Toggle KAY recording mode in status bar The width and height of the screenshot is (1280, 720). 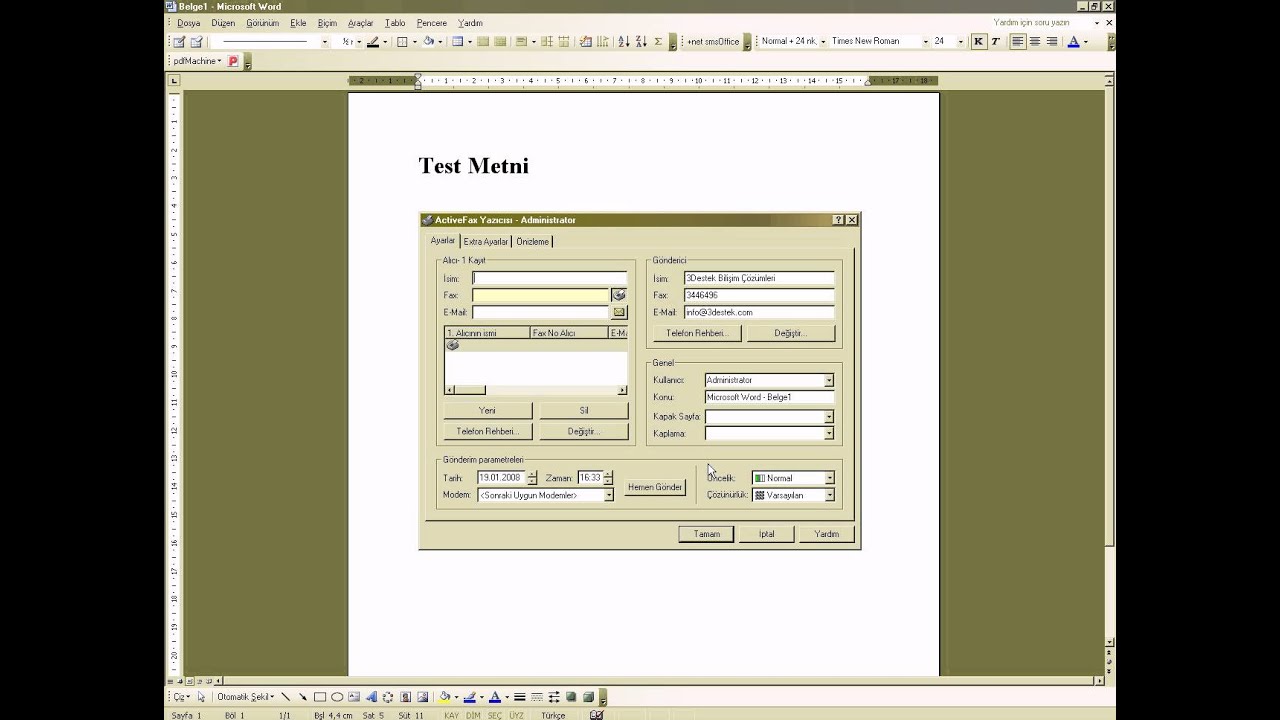451,715
